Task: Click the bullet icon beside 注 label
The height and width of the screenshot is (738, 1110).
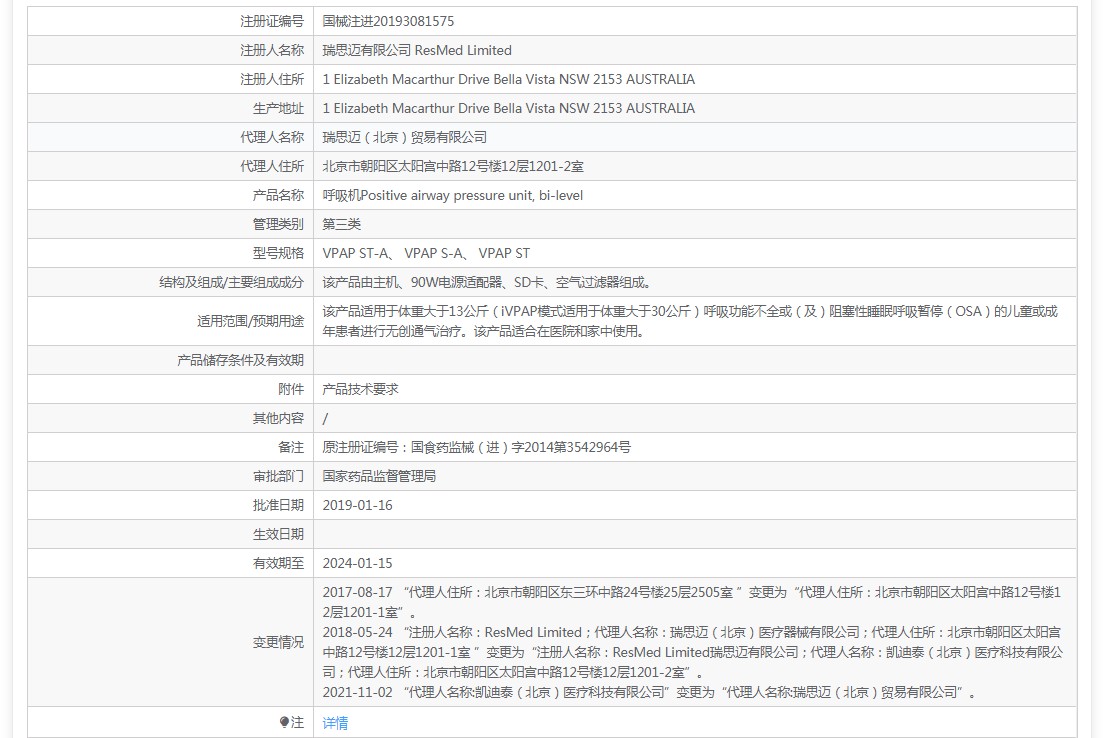Action: (x=285, y=722)
